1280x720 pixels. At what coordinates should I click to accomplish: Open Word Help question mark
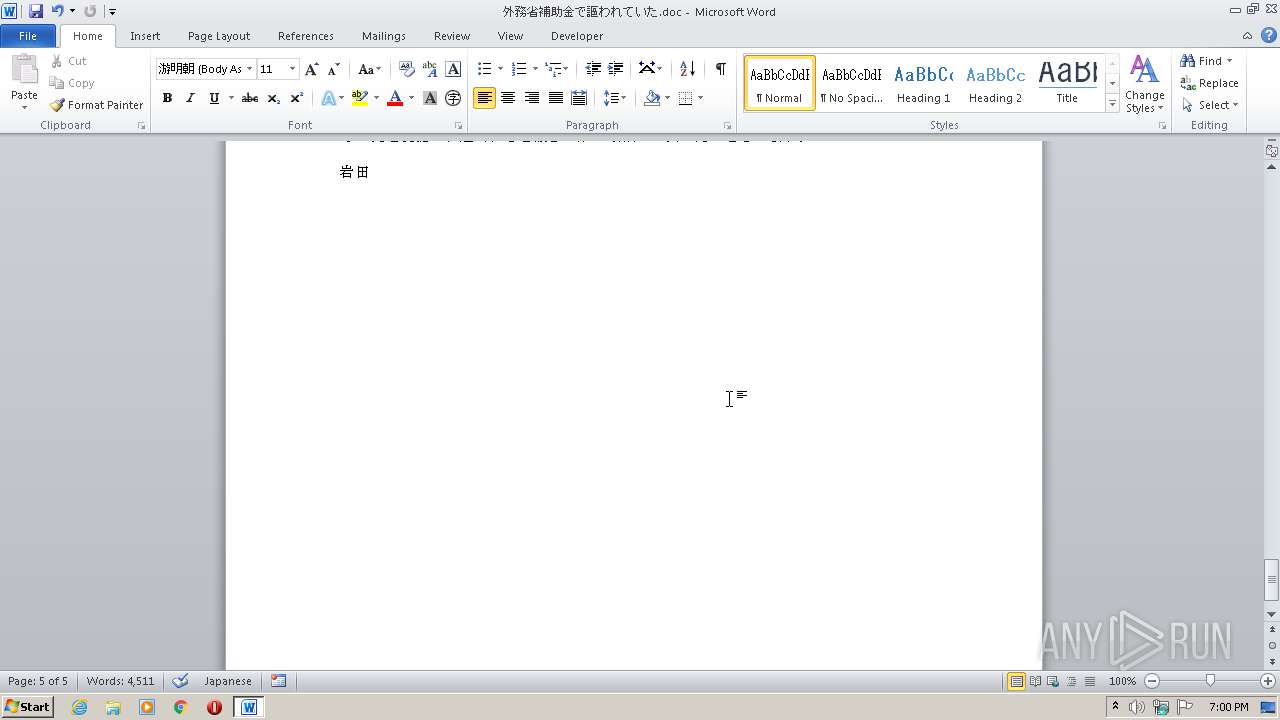point(1269,35)
